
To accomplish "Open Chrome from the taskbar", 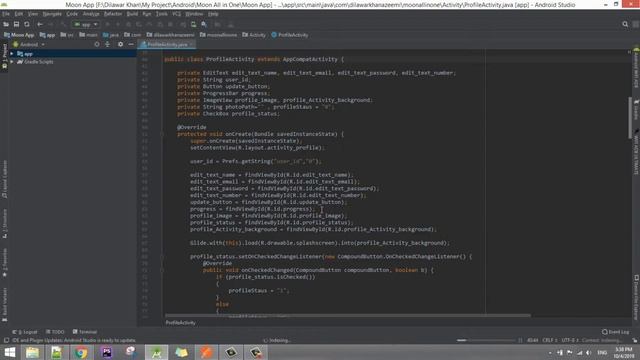I will (81, 352).
